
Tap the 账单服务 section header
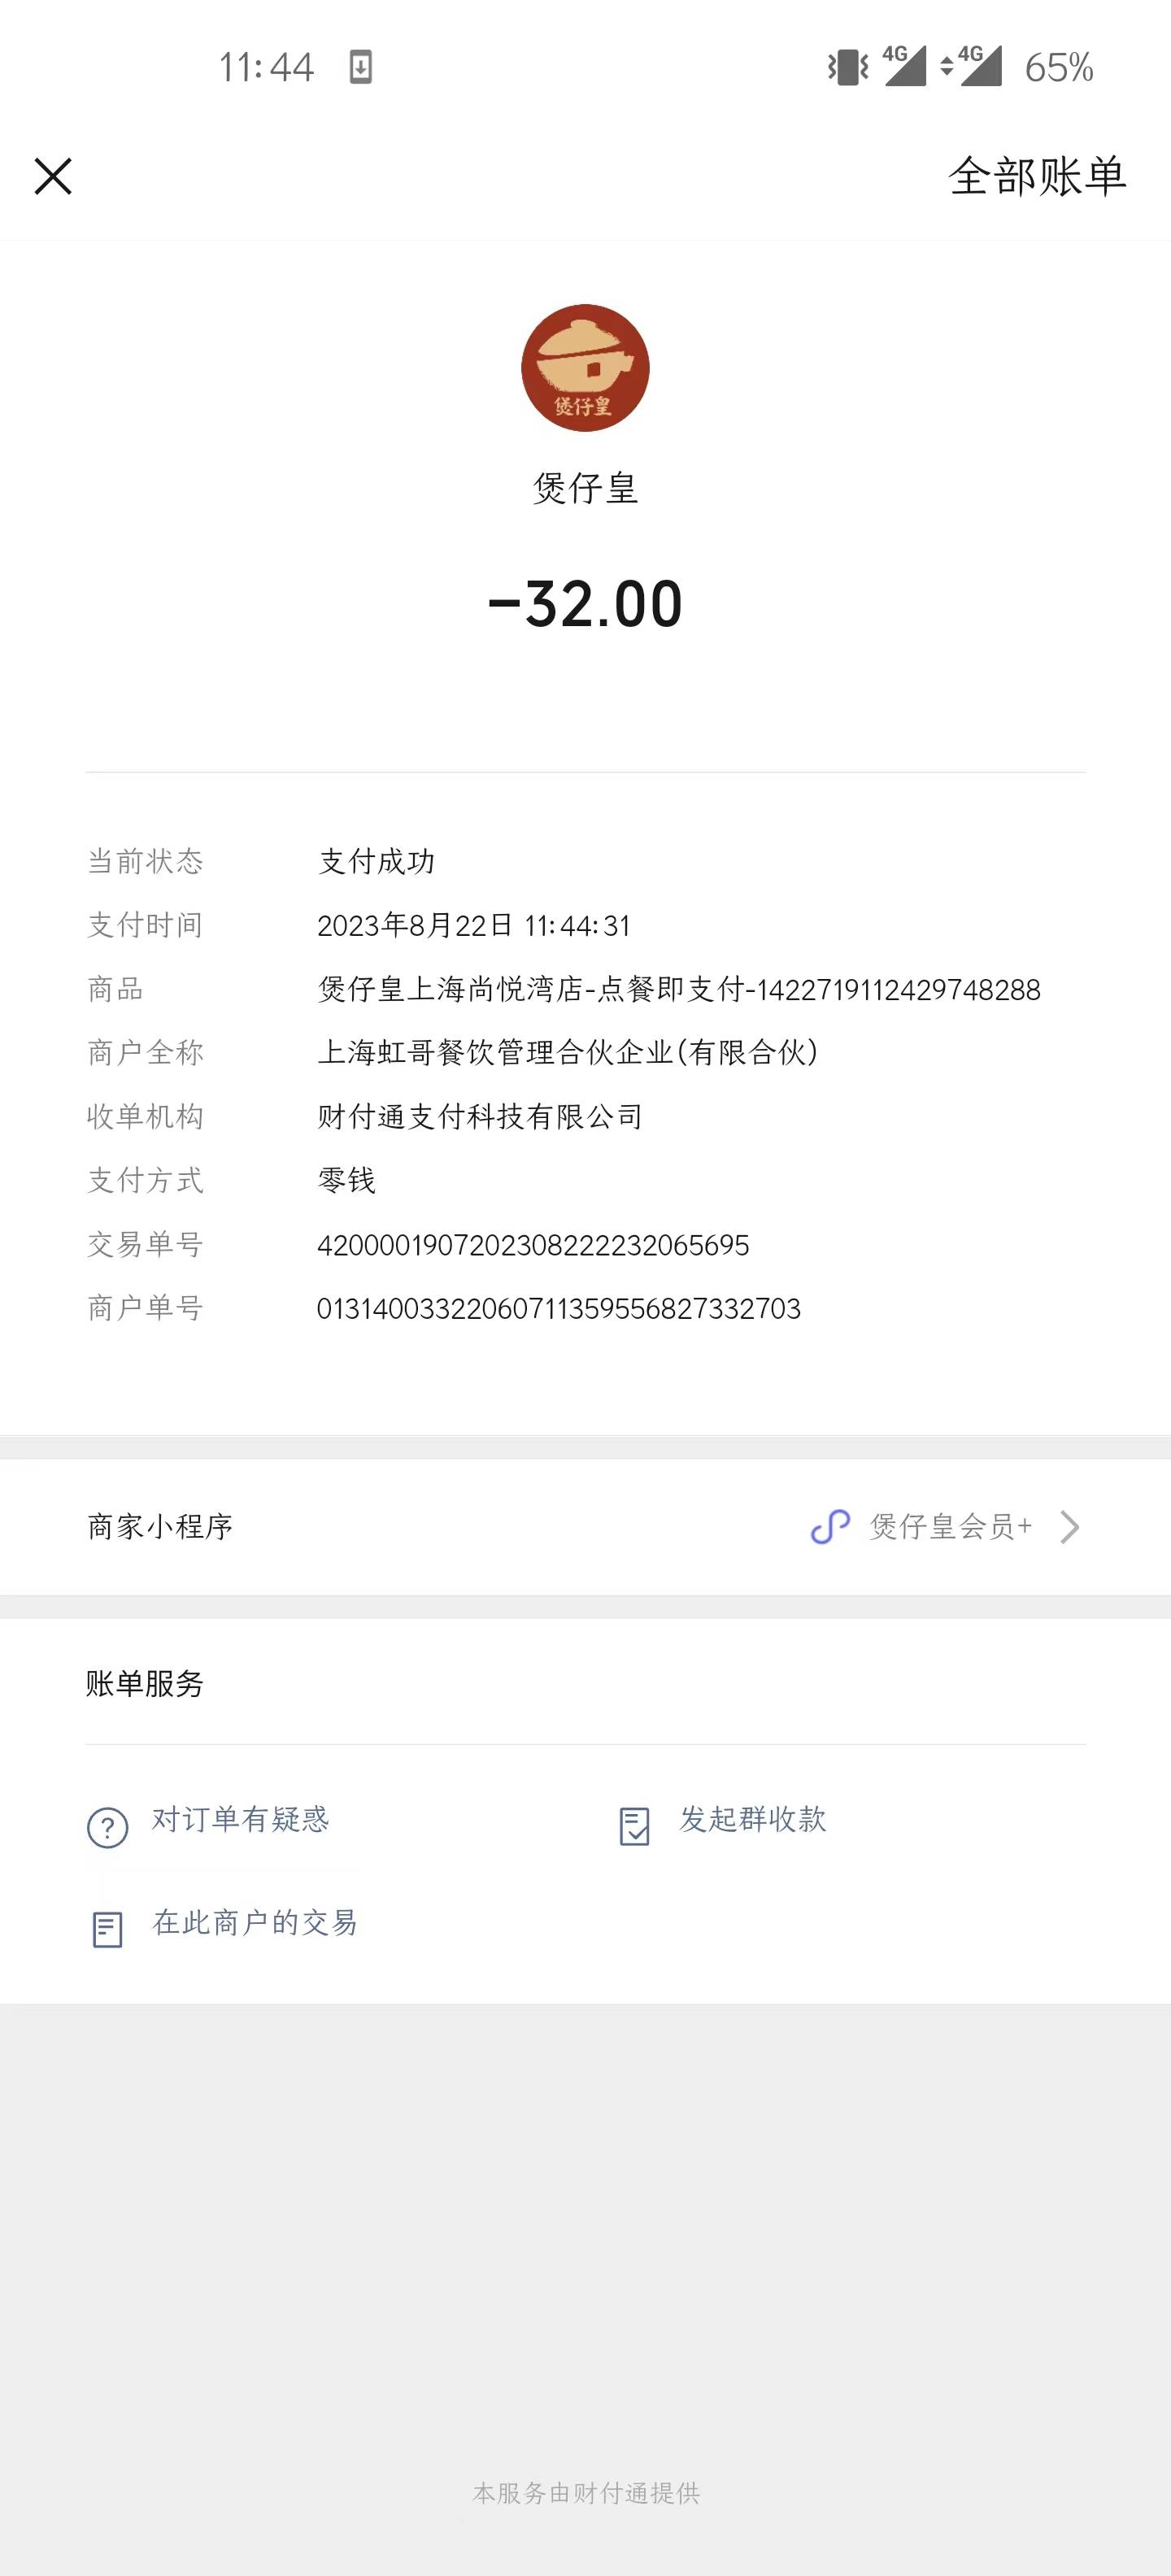tap(145, 1683)
